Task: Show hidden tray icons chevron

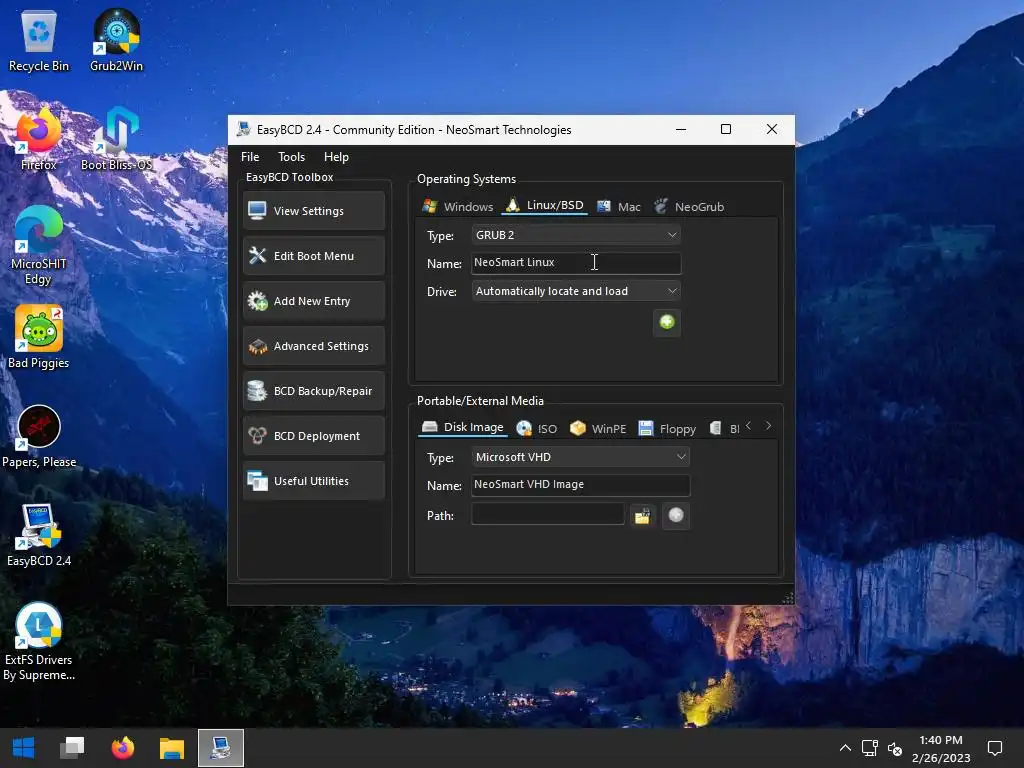Action: point(844,748)
